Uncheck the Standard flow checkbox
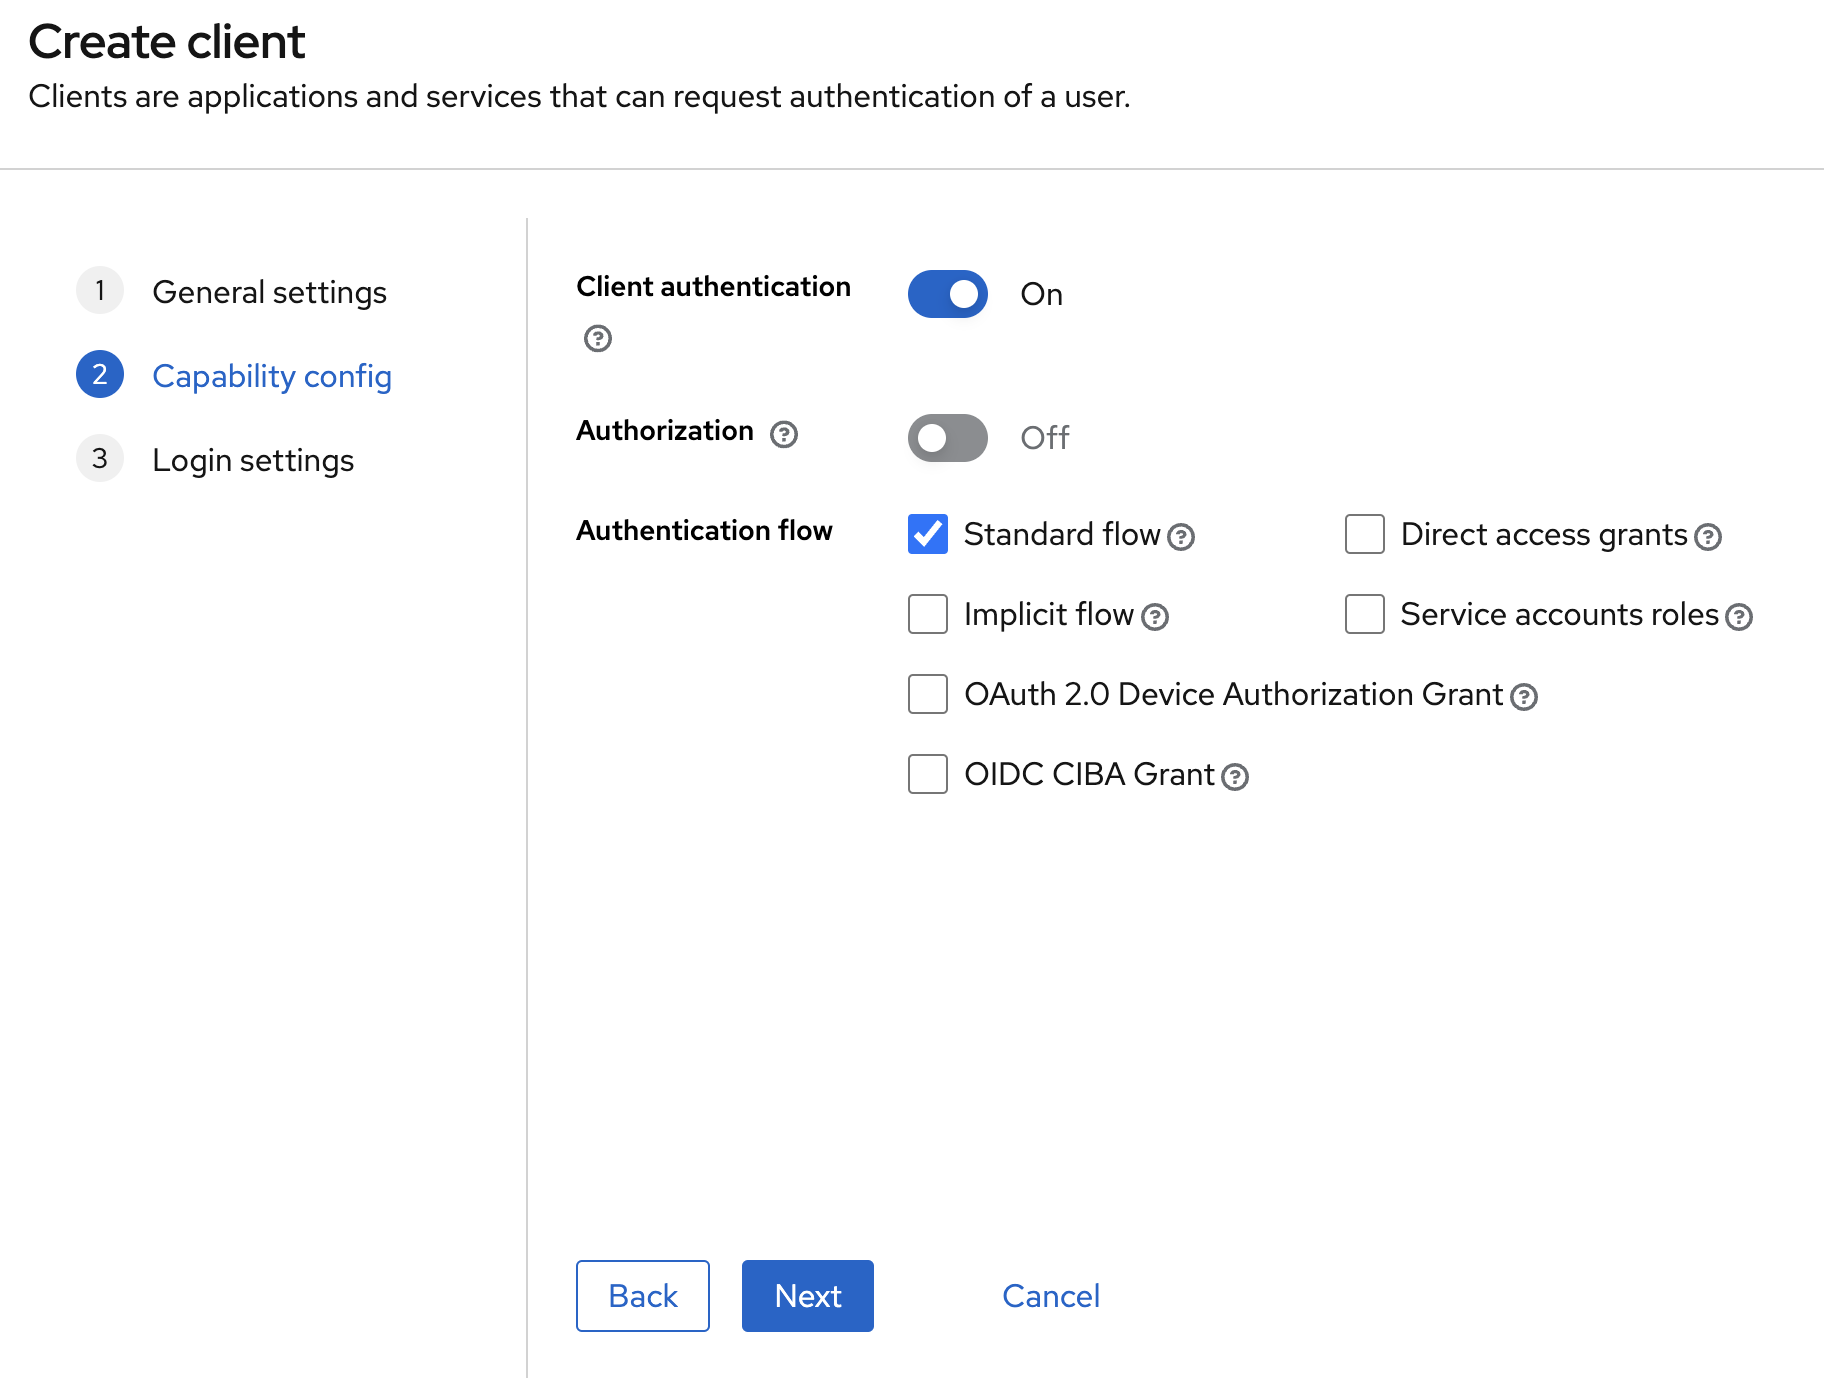This screenshot has height=1378, width=1824. 927,534
